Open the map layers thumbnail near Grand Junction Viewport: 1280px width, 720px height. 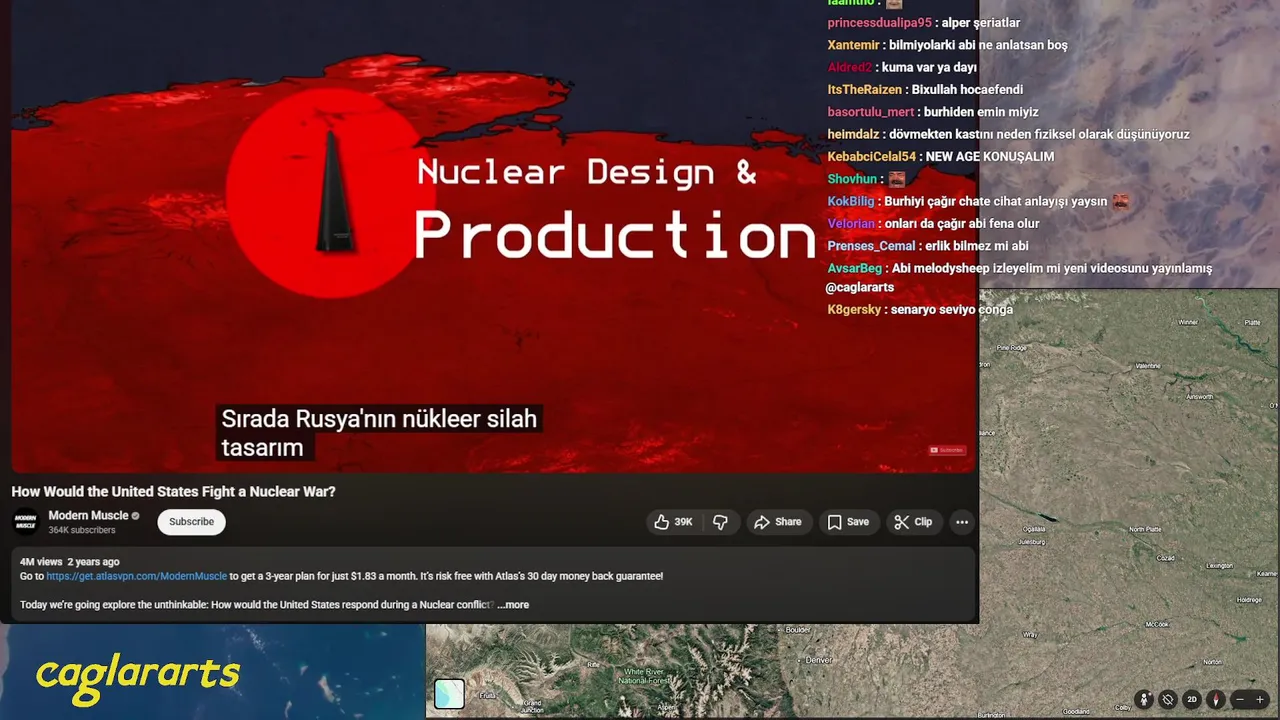[x=449, y=694]
